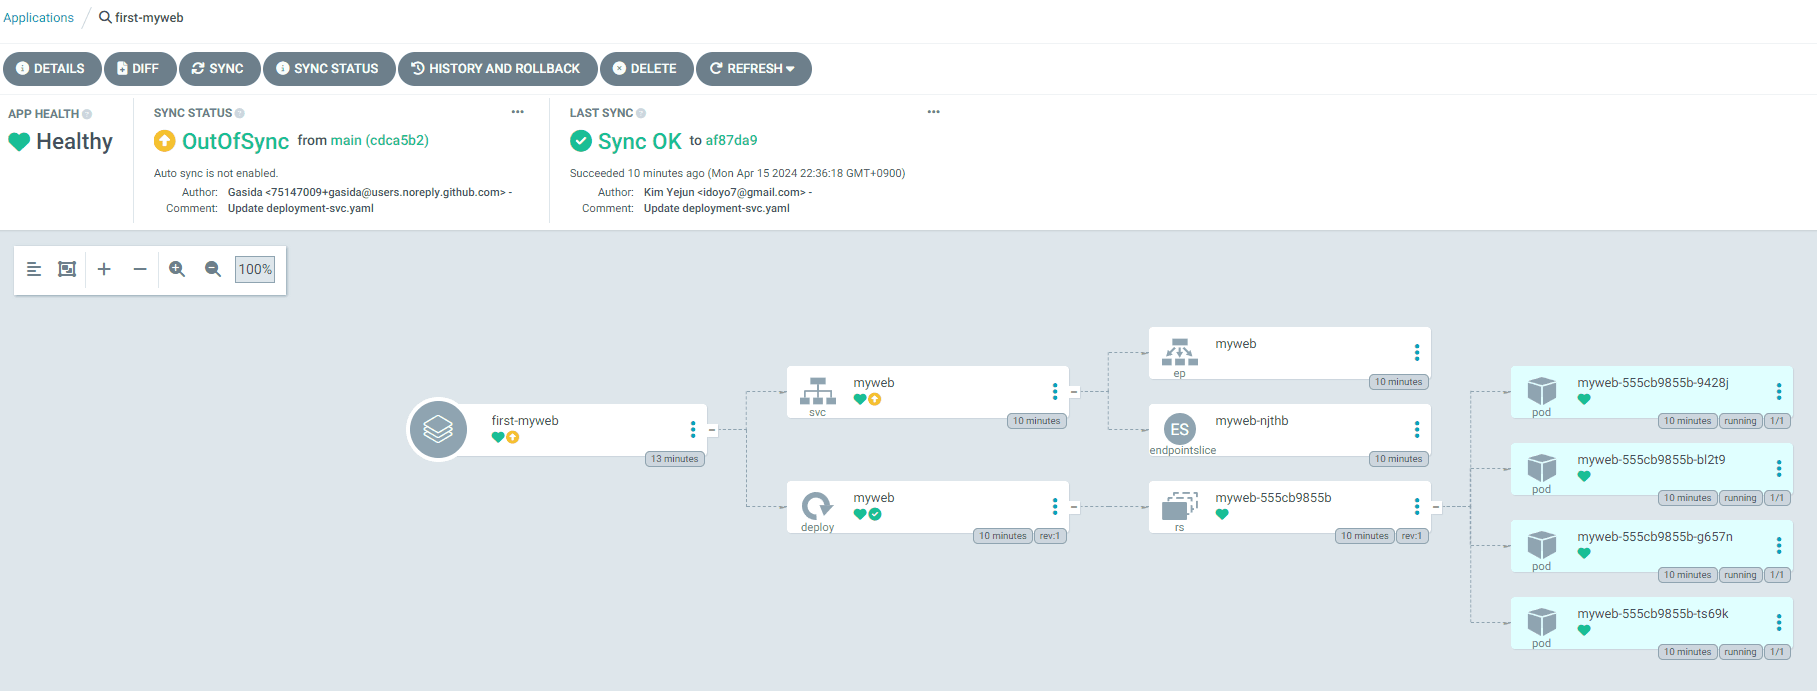Screen dimensions: 1817x691
Task: Collapse children of myweb svc node
Action: pyautogui.click(x=1074, y=392)
